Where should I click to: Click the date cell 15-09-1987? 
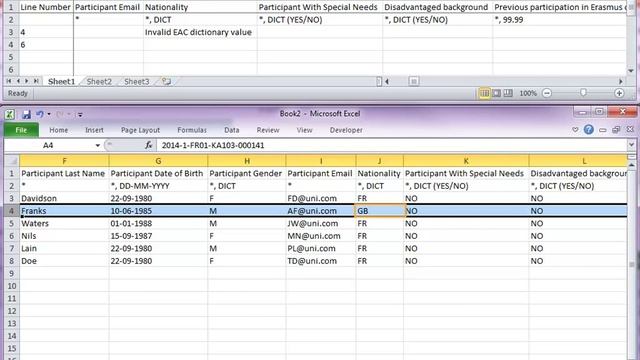coord(158,236)
